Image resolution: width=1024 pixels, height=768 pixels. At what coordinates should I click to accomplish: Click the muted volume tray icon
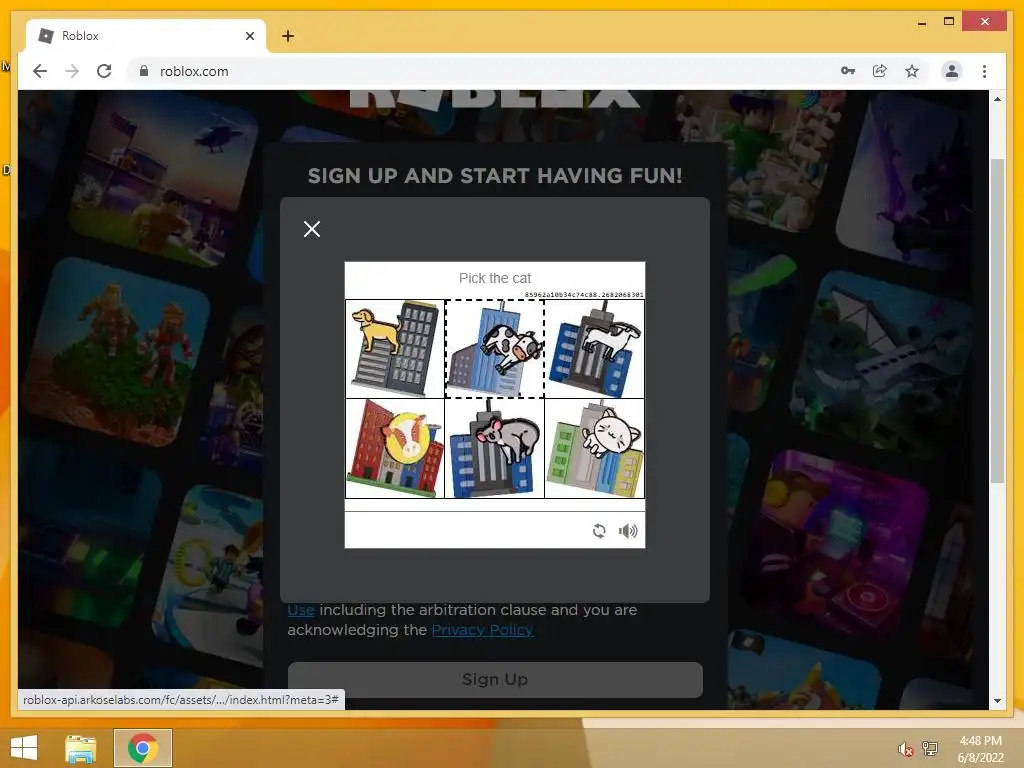click(x=905, y=749)
